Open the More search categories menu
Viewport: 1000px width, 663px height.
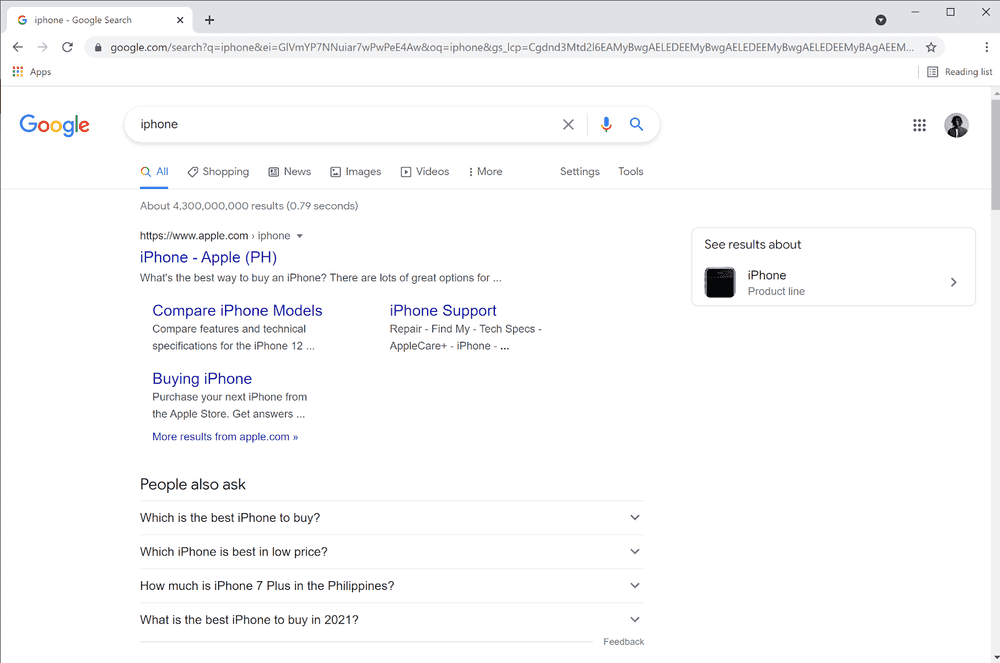[x=485, y=171]
